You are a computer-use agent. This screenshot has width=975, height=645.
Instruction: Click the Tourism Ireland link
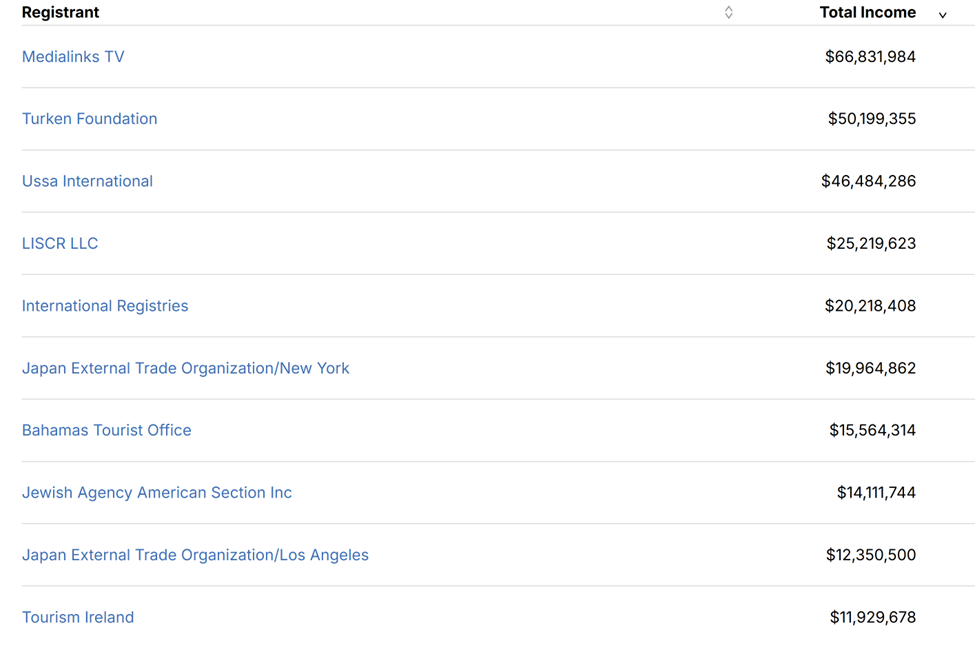[78, 617]
